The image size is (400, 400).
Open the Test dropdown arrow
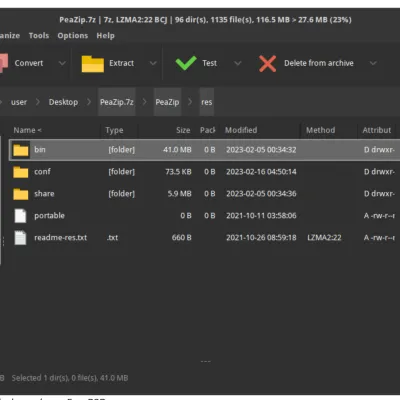[237, 63]
